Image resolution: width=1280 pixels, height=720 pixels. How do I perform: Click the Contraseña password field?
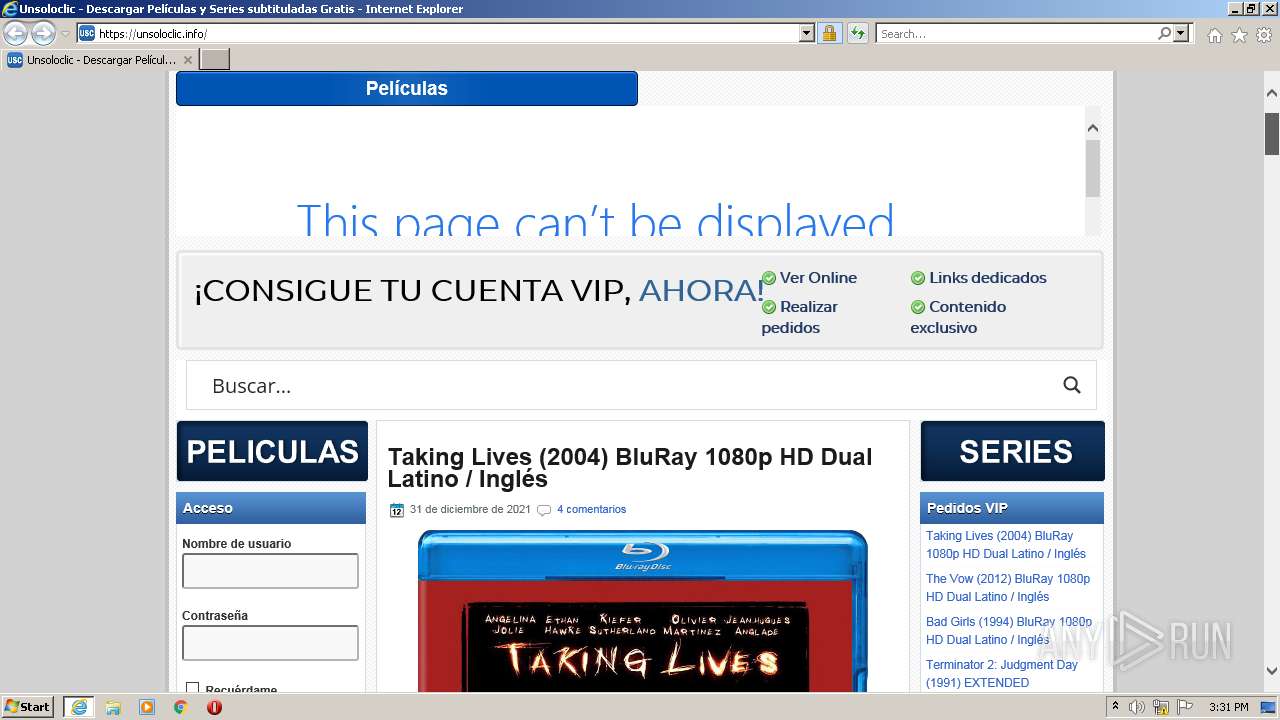(270, 643)
